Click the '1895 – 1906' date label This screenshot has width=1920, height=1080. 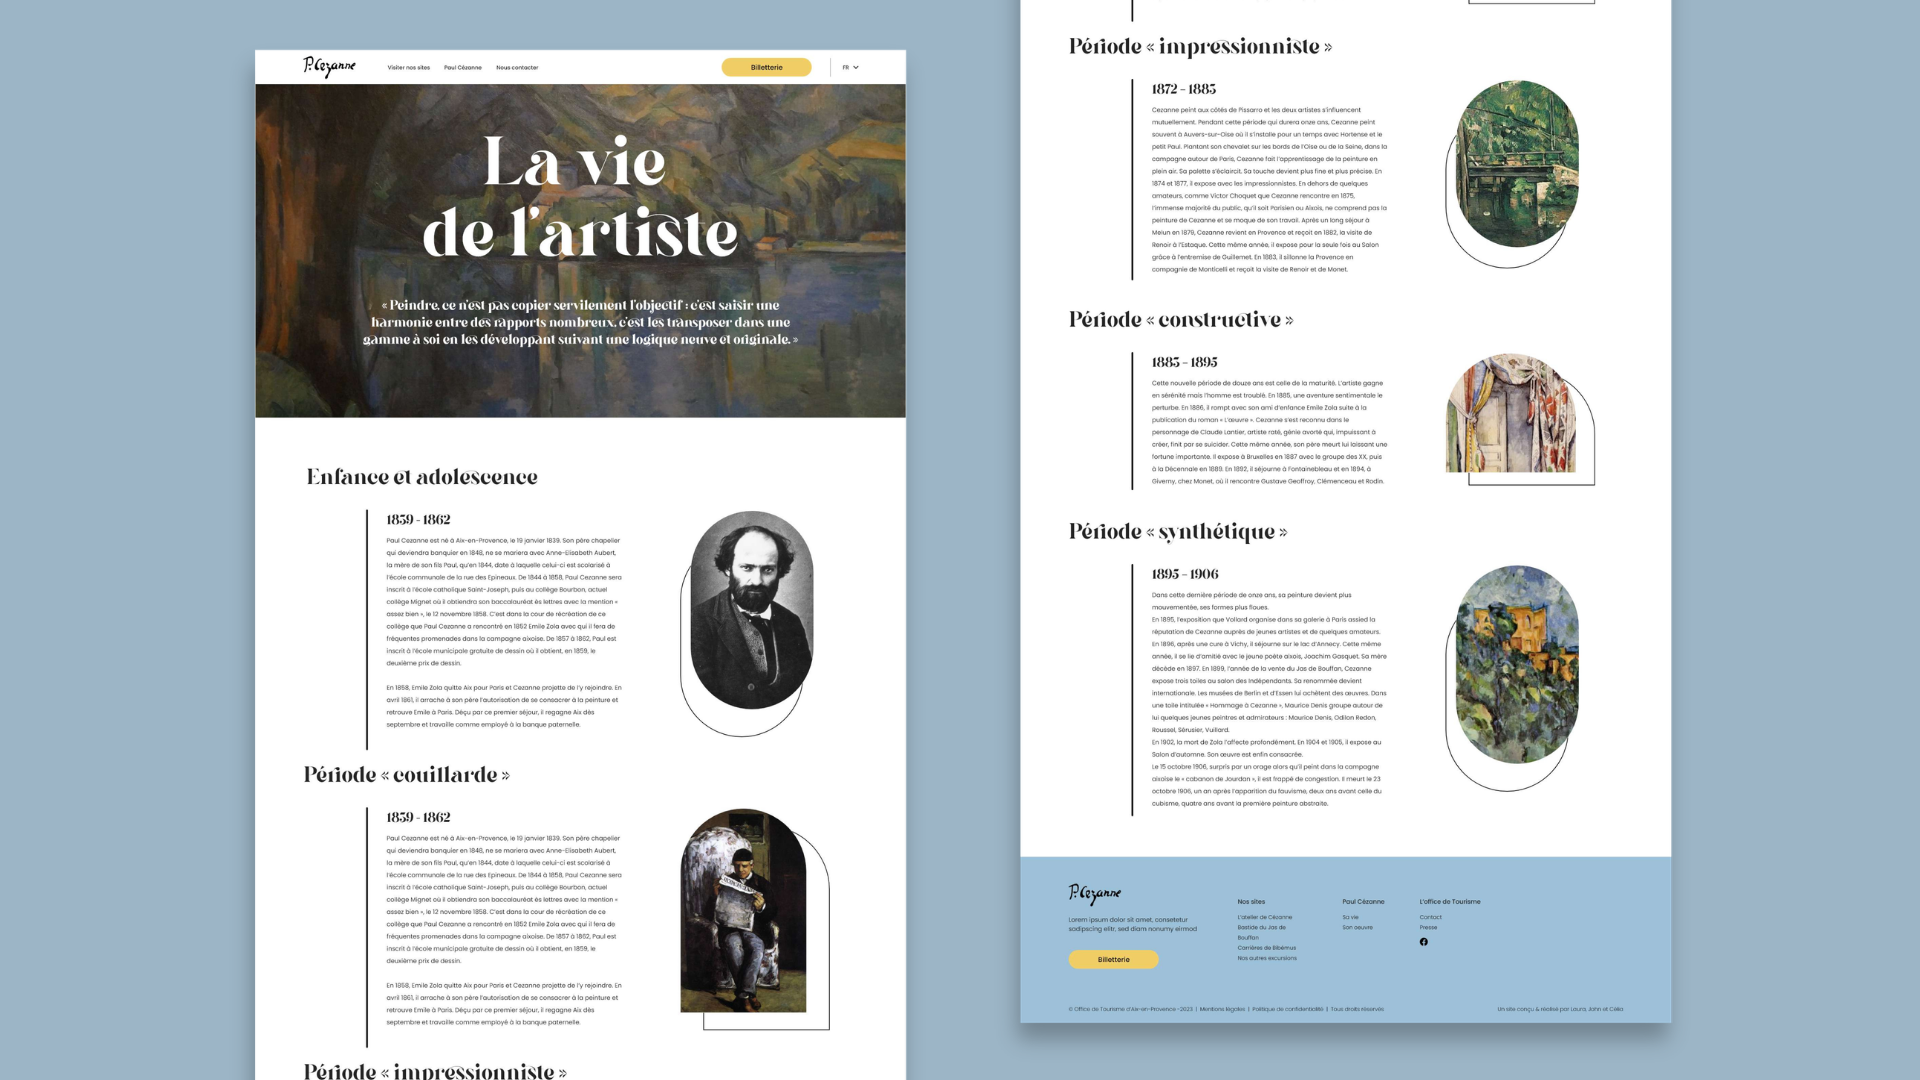[x=1185, y=574]
